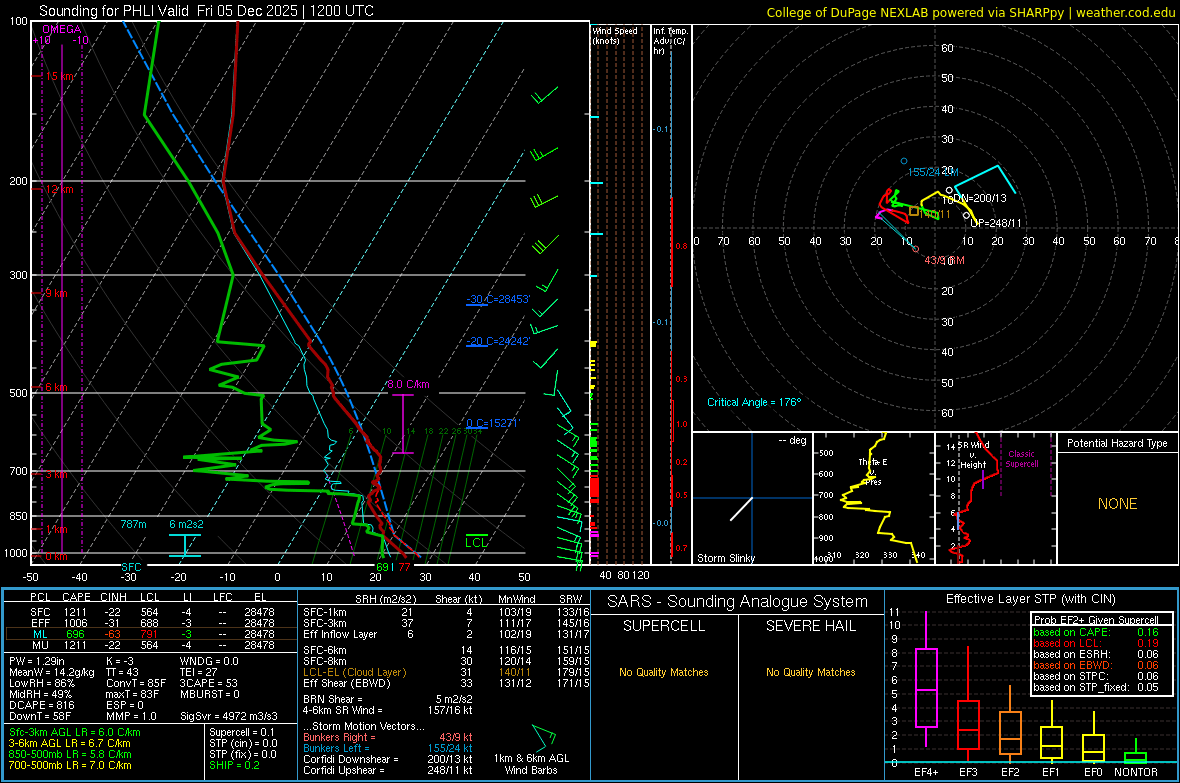Click the -20 C=24242' level label
Viewport: 1180px width, 783px height.
(498, 341)
